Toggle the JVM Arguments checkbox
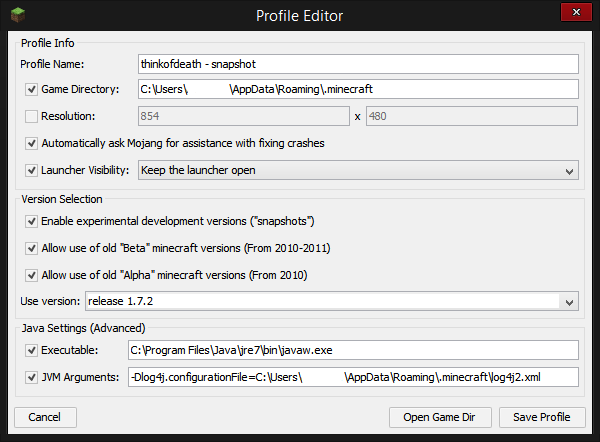This screenshot has height=442, width=600. tap(32, 377)
